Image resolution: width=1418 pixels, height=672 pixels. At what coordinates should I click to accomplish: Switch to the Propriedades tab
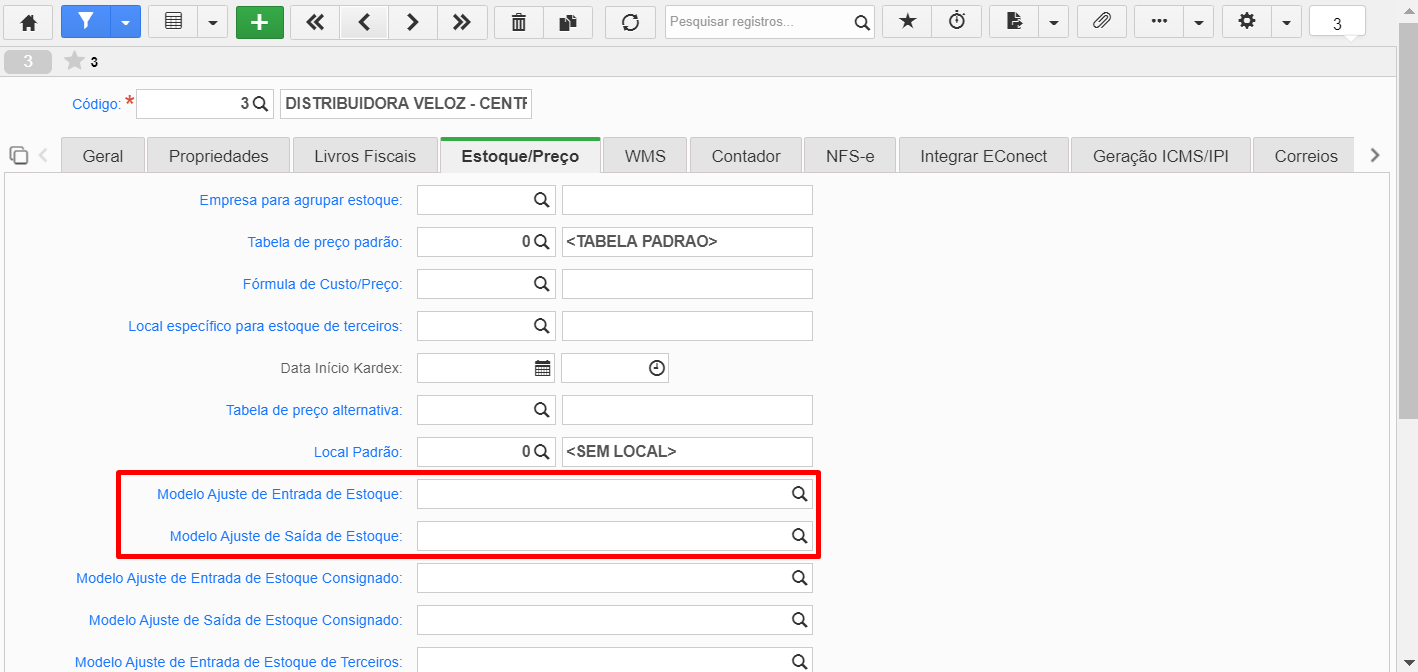pyautogui.click(x=218, y=156)
